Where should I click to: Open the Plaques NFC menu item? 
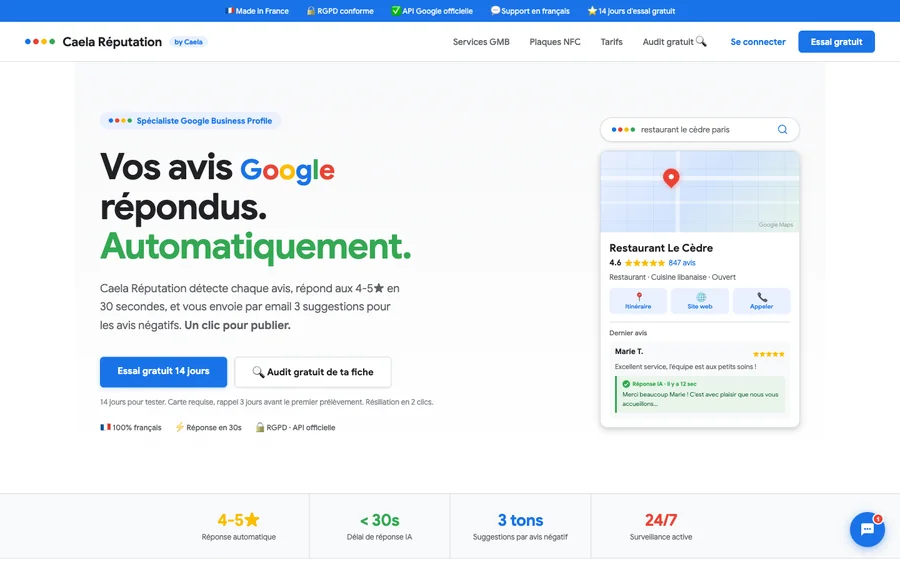pos(554,42)
